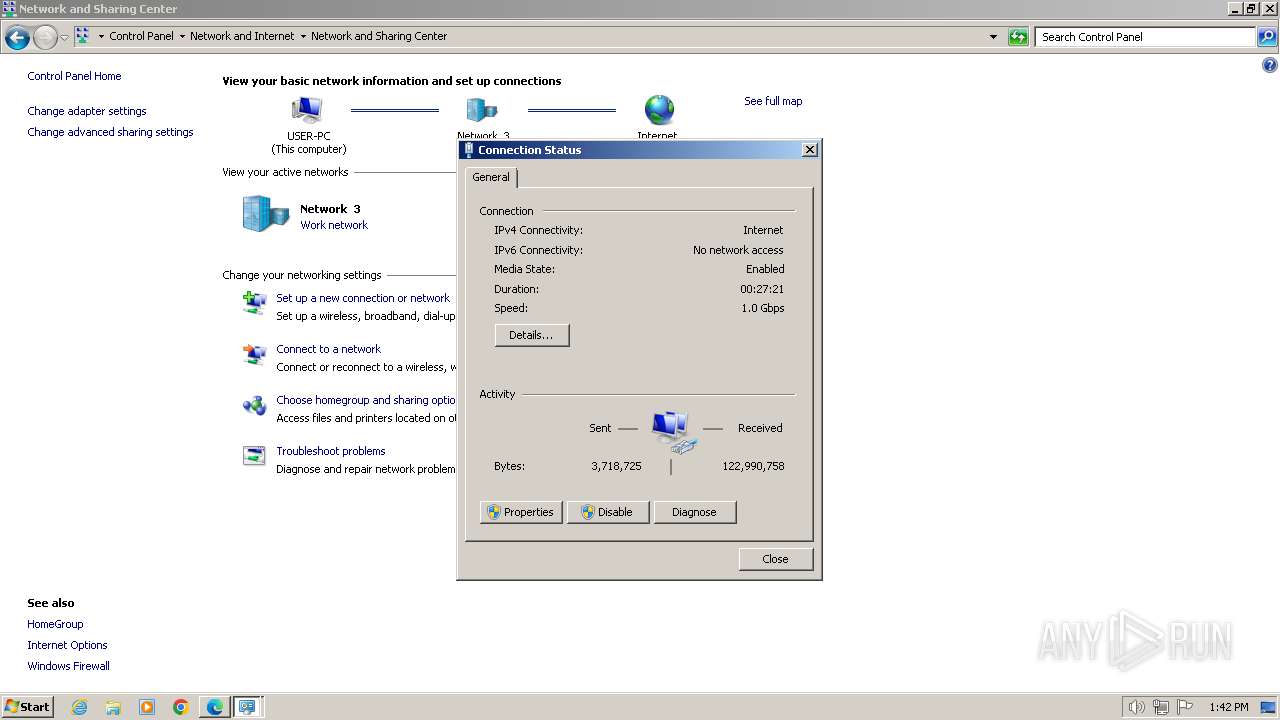
Task: Open Choose homegroup and sharing options link
Action: (366, 400)
